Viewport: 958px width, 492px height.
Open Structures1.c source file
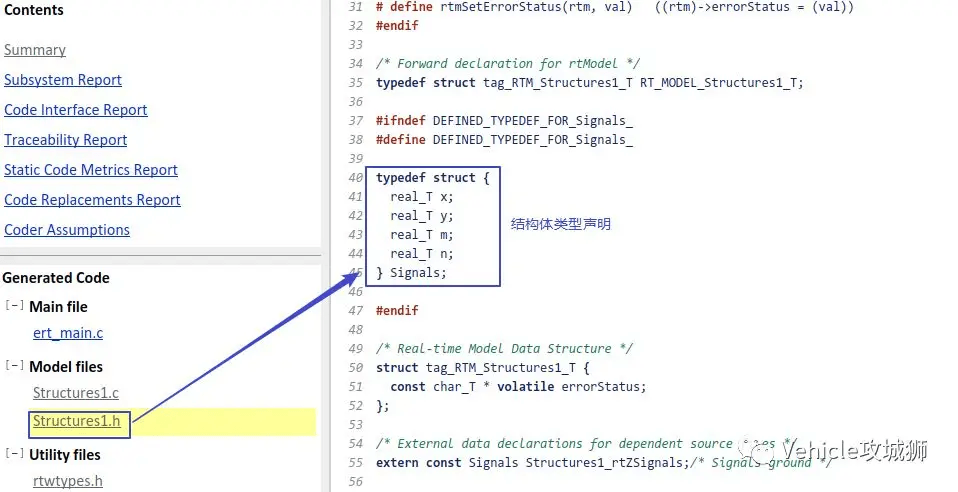coord(76,392)
